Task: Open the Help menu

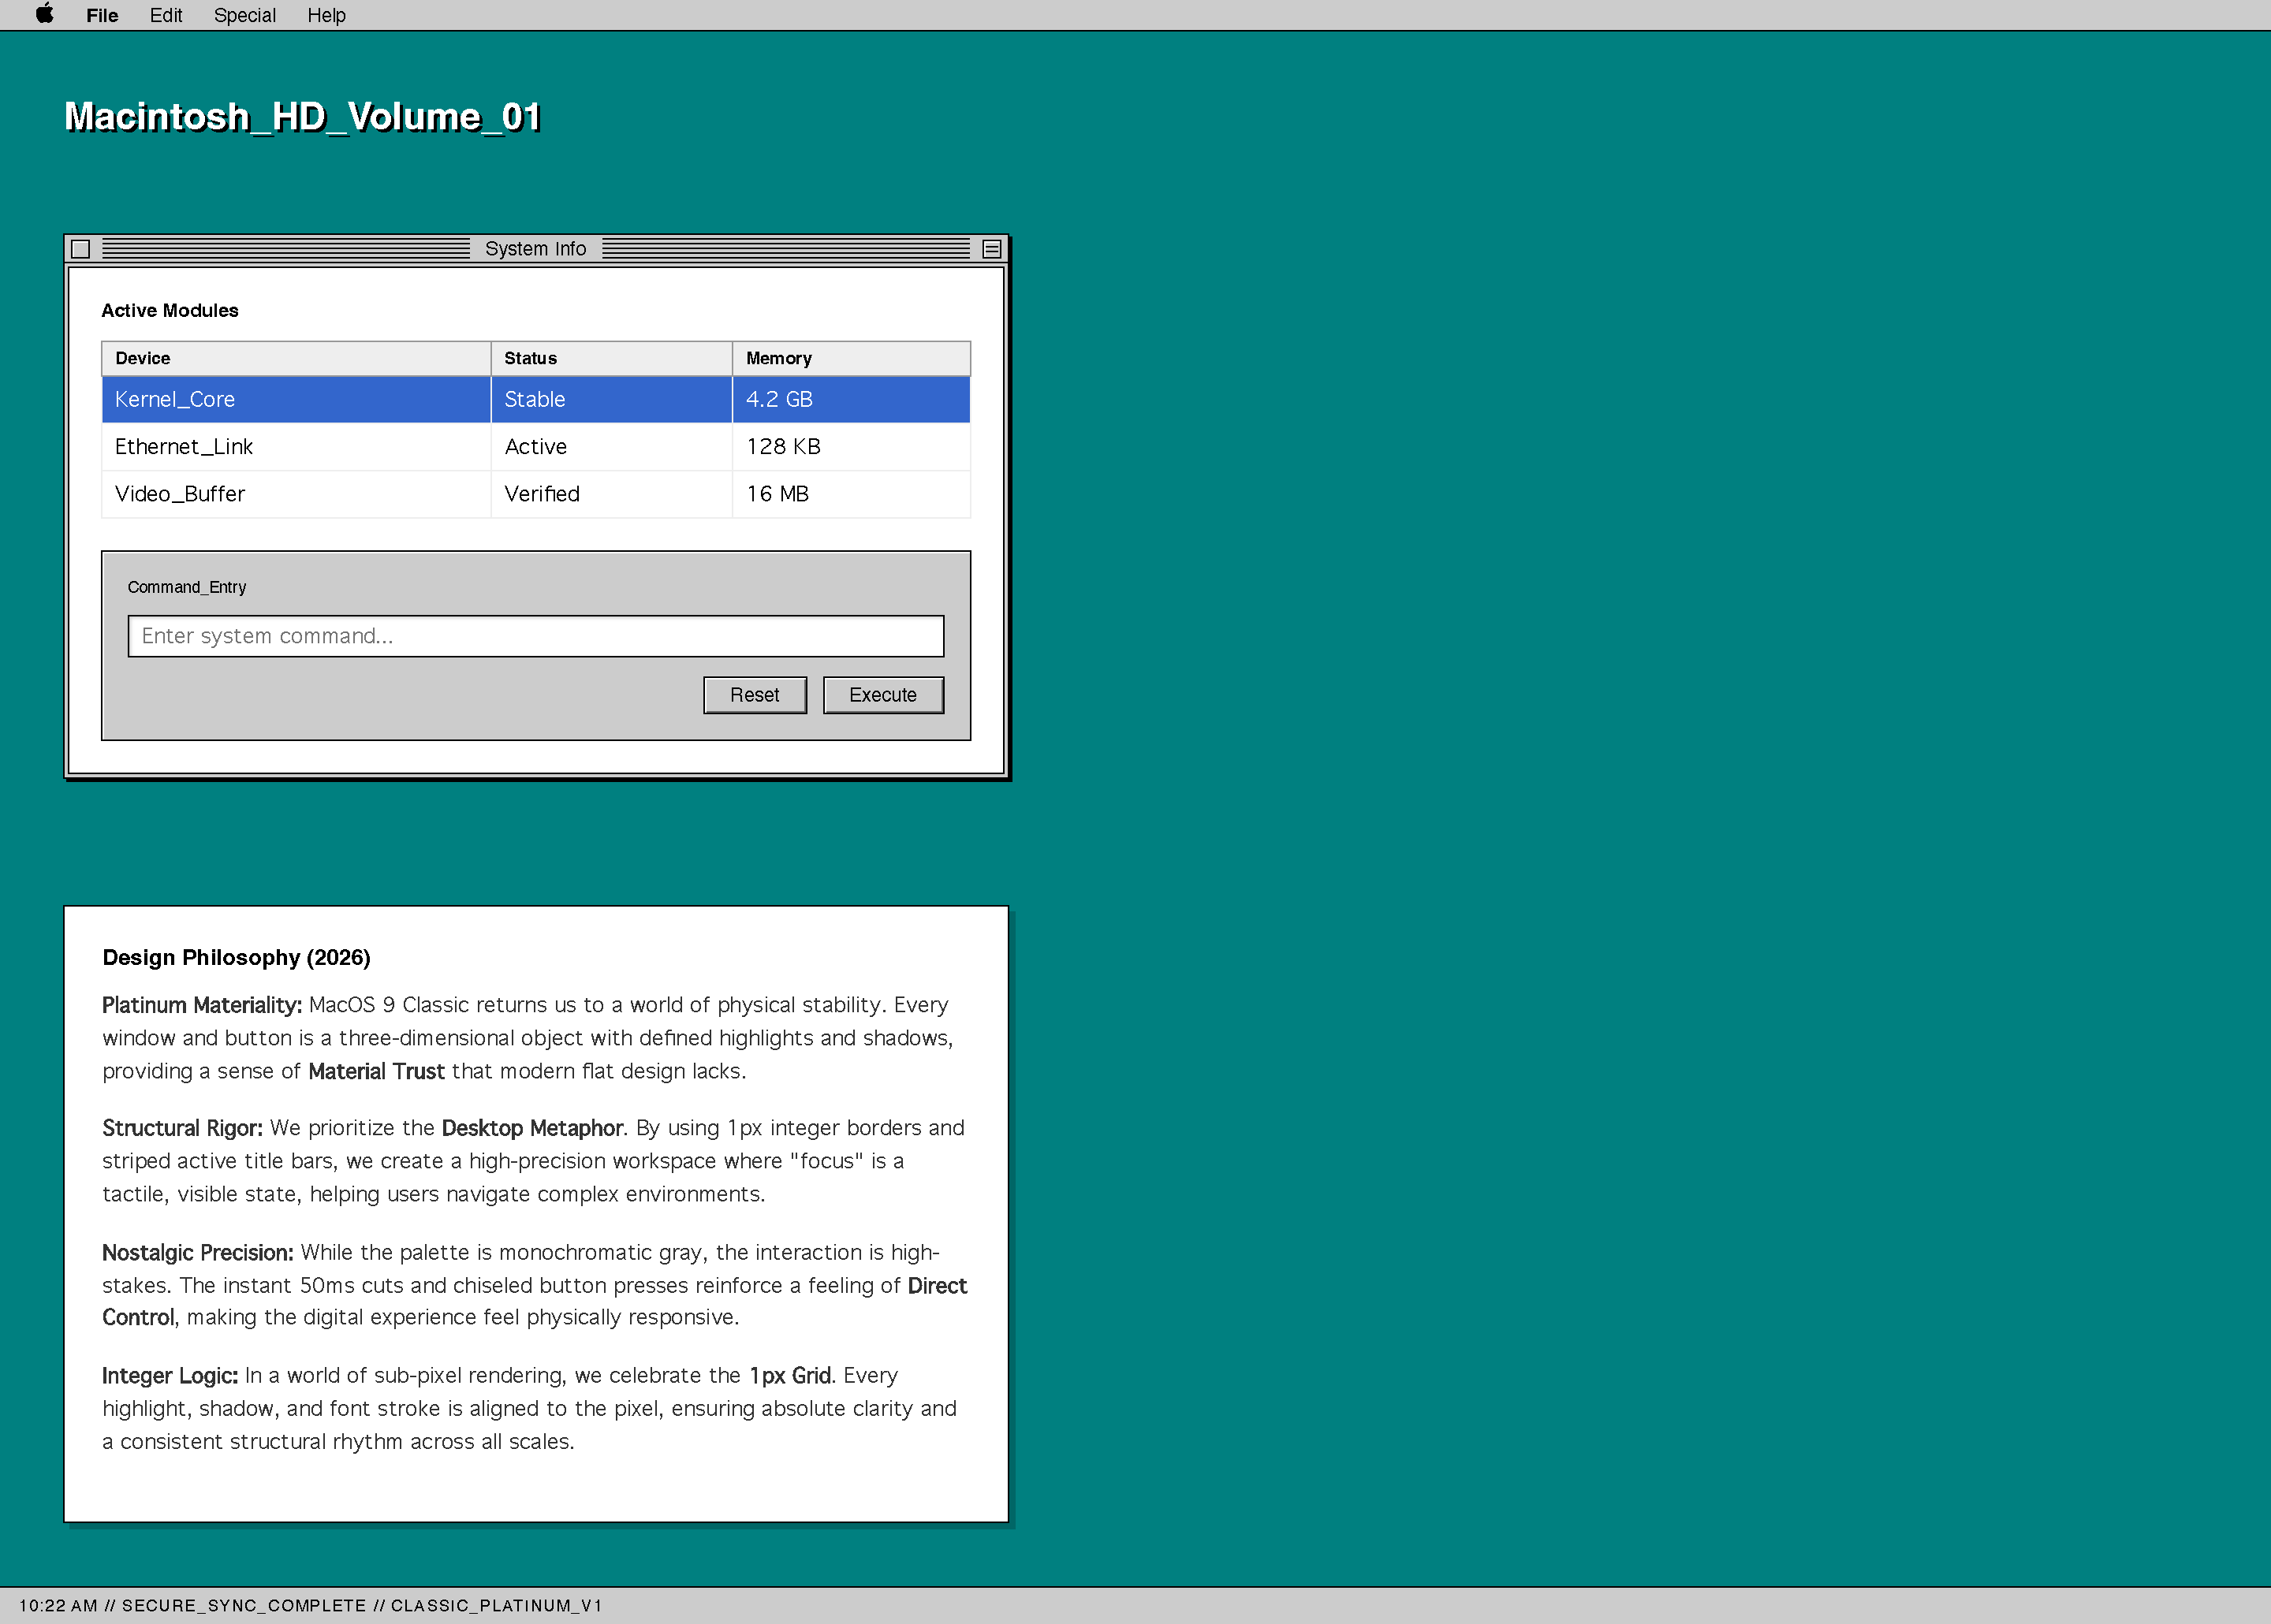Action: (x=326, y=15)
